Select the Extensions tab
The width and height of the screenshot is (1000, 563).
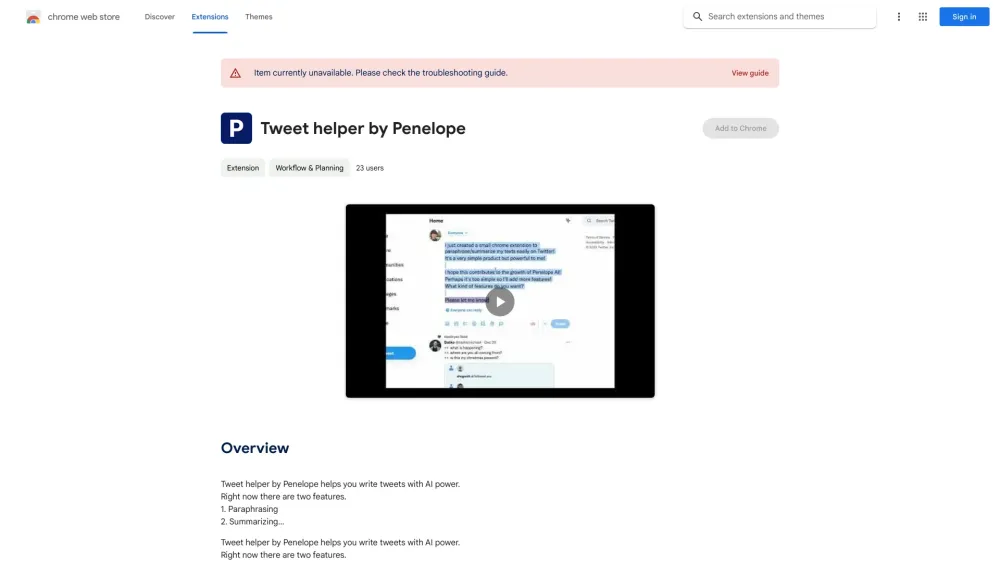(210, 17)
